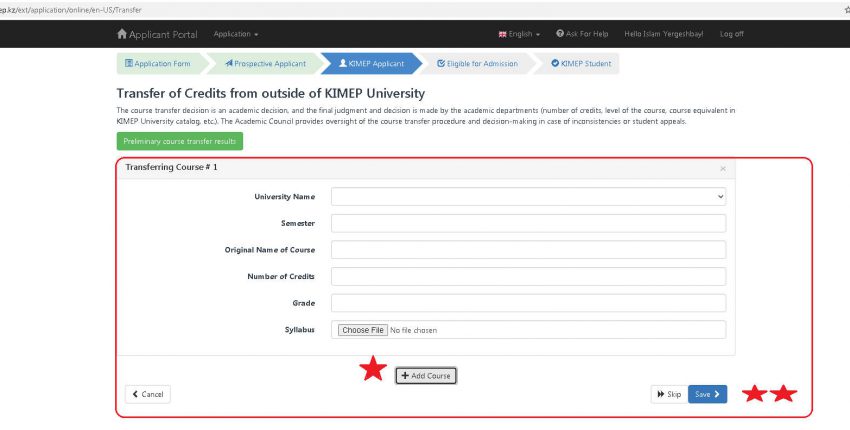The image size is (850, 430).
Task: Go to the KIMEP Student step
Action: coord(581,63)
